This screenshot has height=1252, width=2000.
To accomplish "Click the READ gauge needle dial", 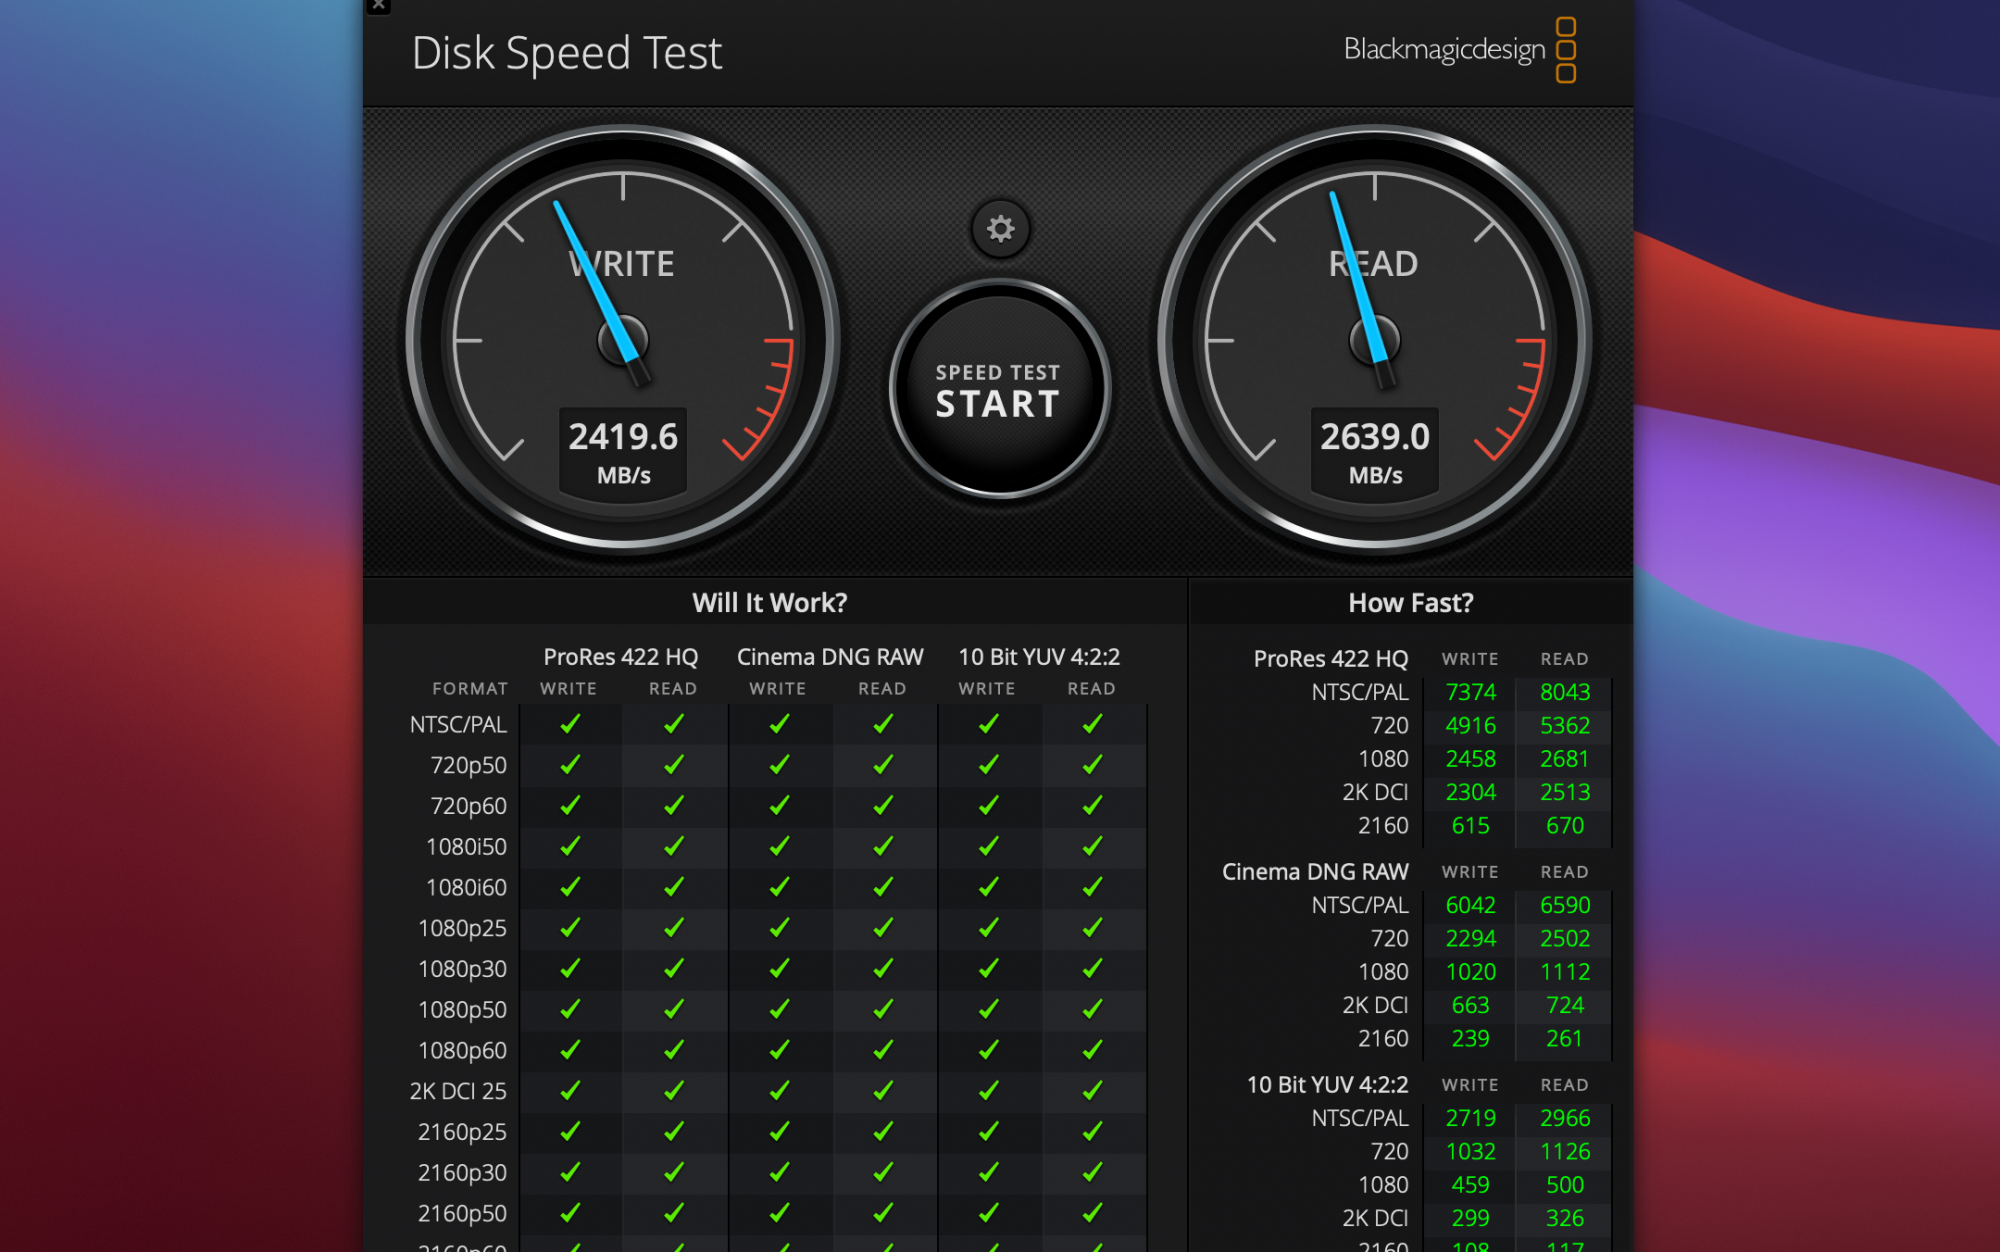I will tap(1374, 340).
